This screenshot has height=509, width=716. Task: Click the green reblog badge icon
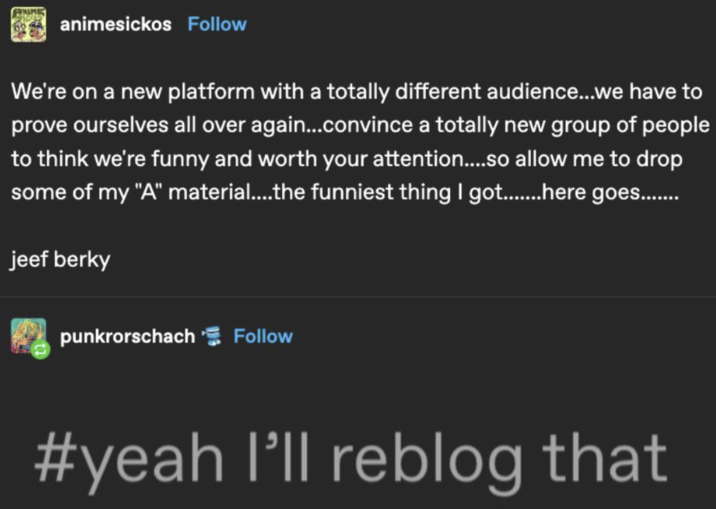41,349
